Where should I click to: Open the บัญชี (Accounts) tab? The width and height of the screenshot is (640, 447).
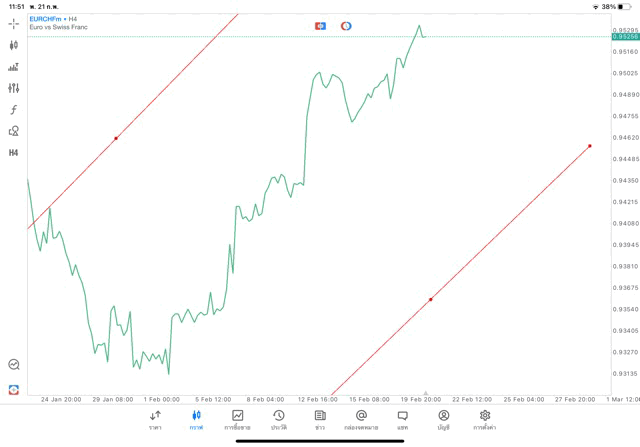tap(443, 419)
